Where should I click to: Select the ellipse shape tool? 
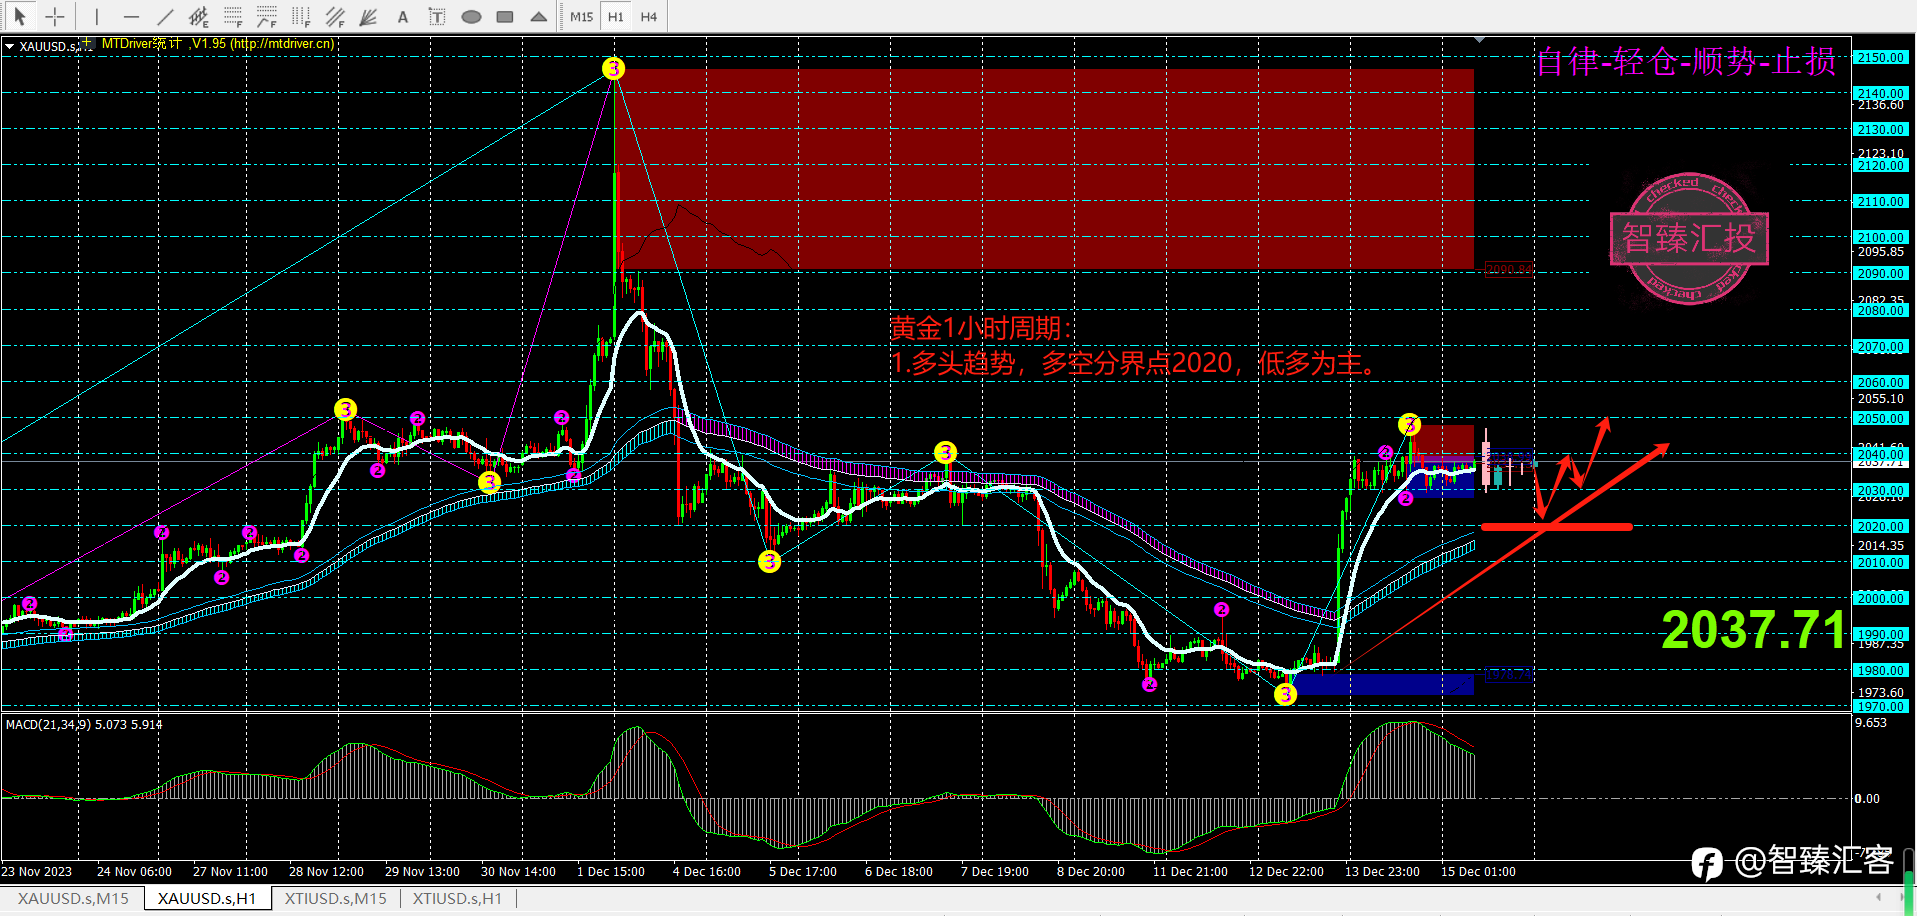(x=471, y=16)
